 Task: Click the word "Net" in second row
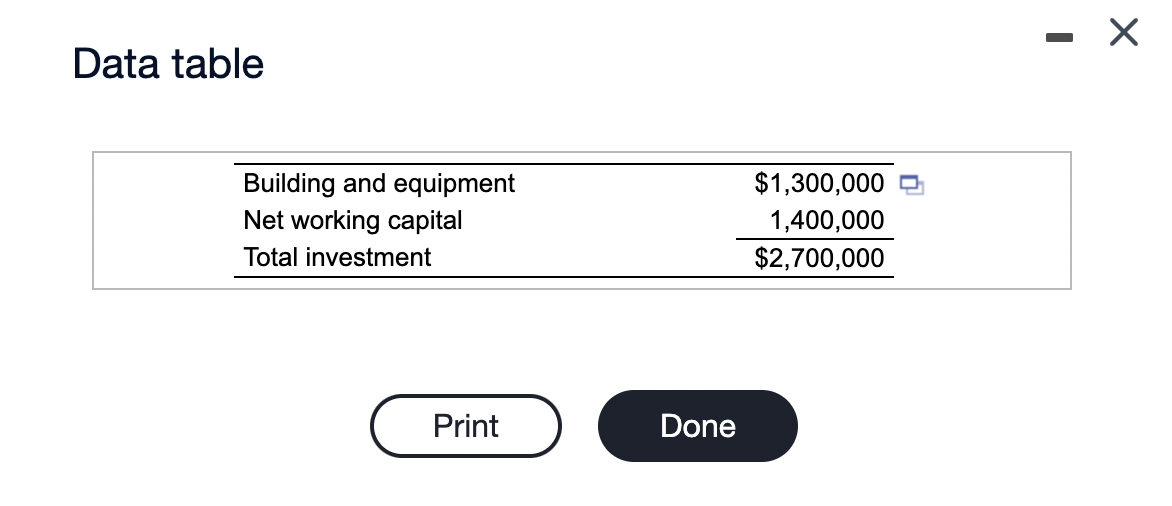tap(262, 220)
